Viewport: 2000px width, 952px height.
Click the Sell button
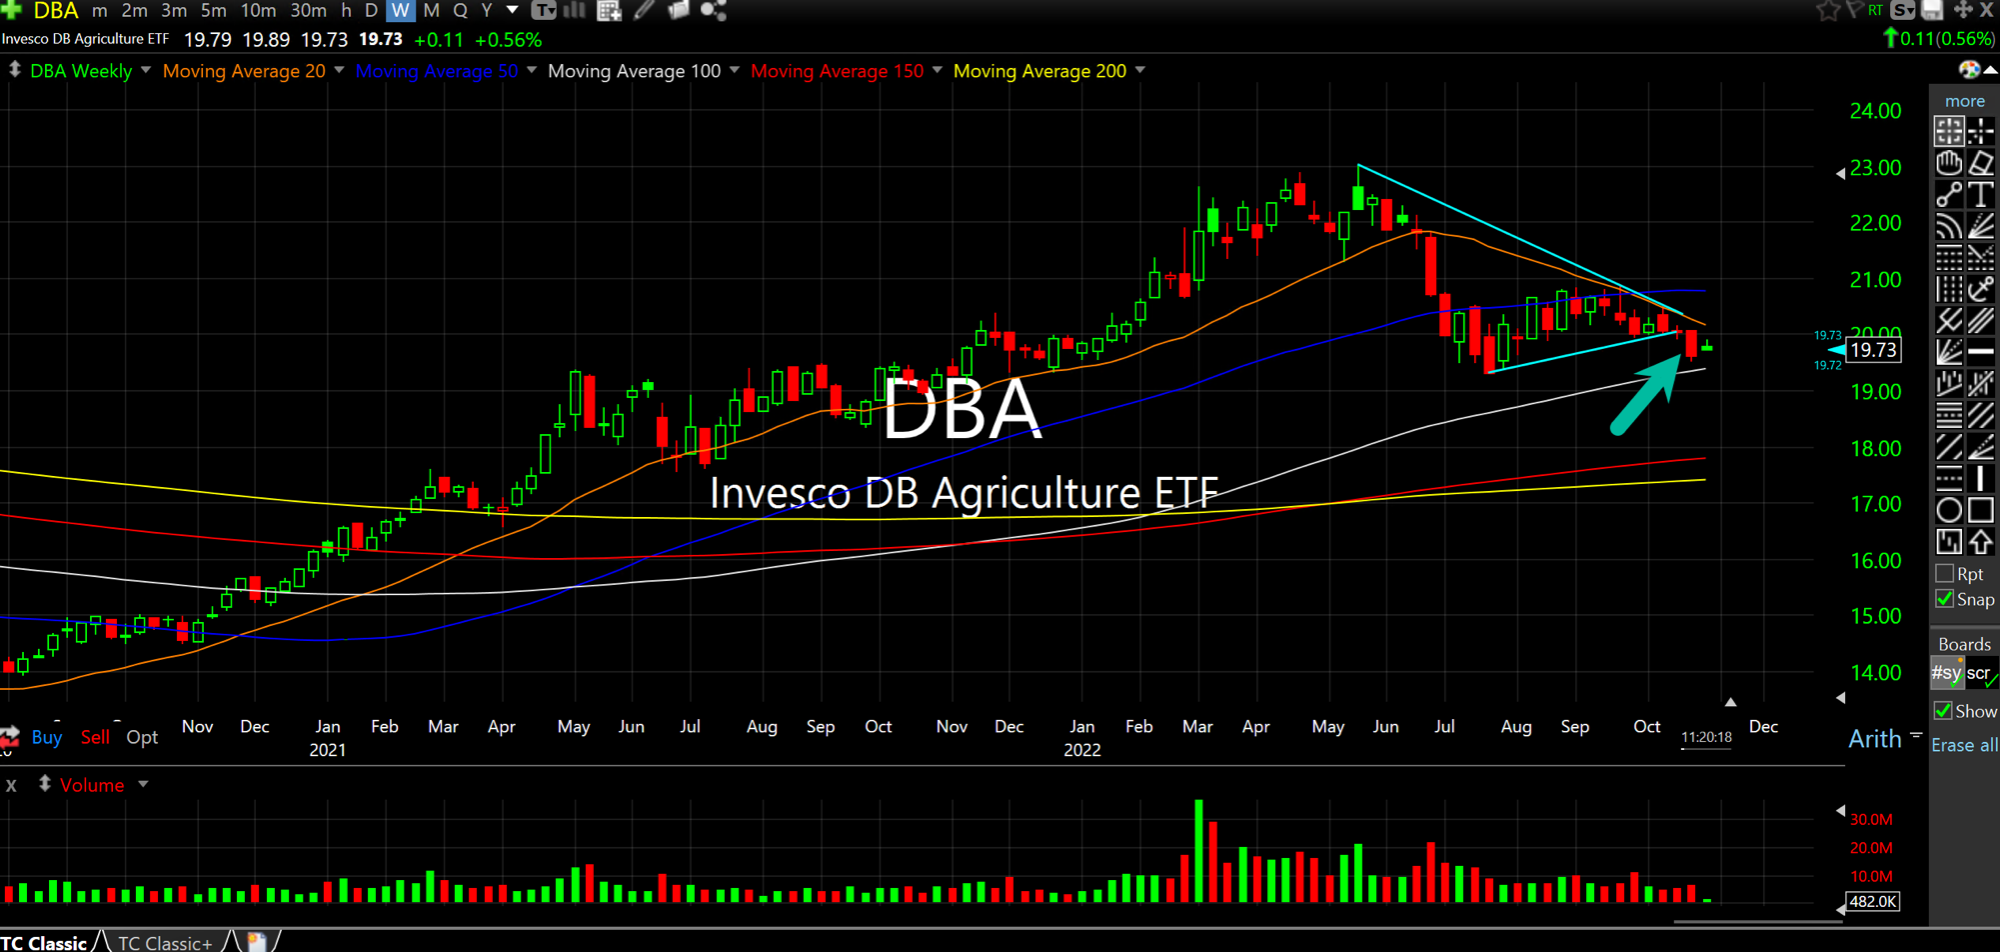(x=95, y=737)
